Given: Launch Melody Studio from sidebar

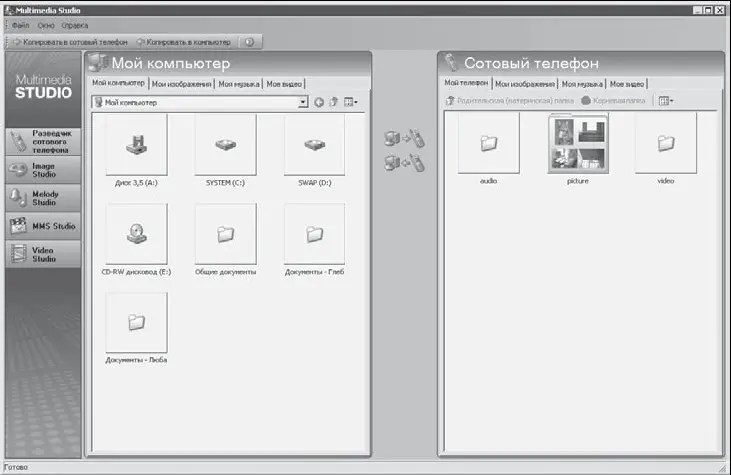Looking at the screenshot, I should pyautogui.click(x=43, y=198).
